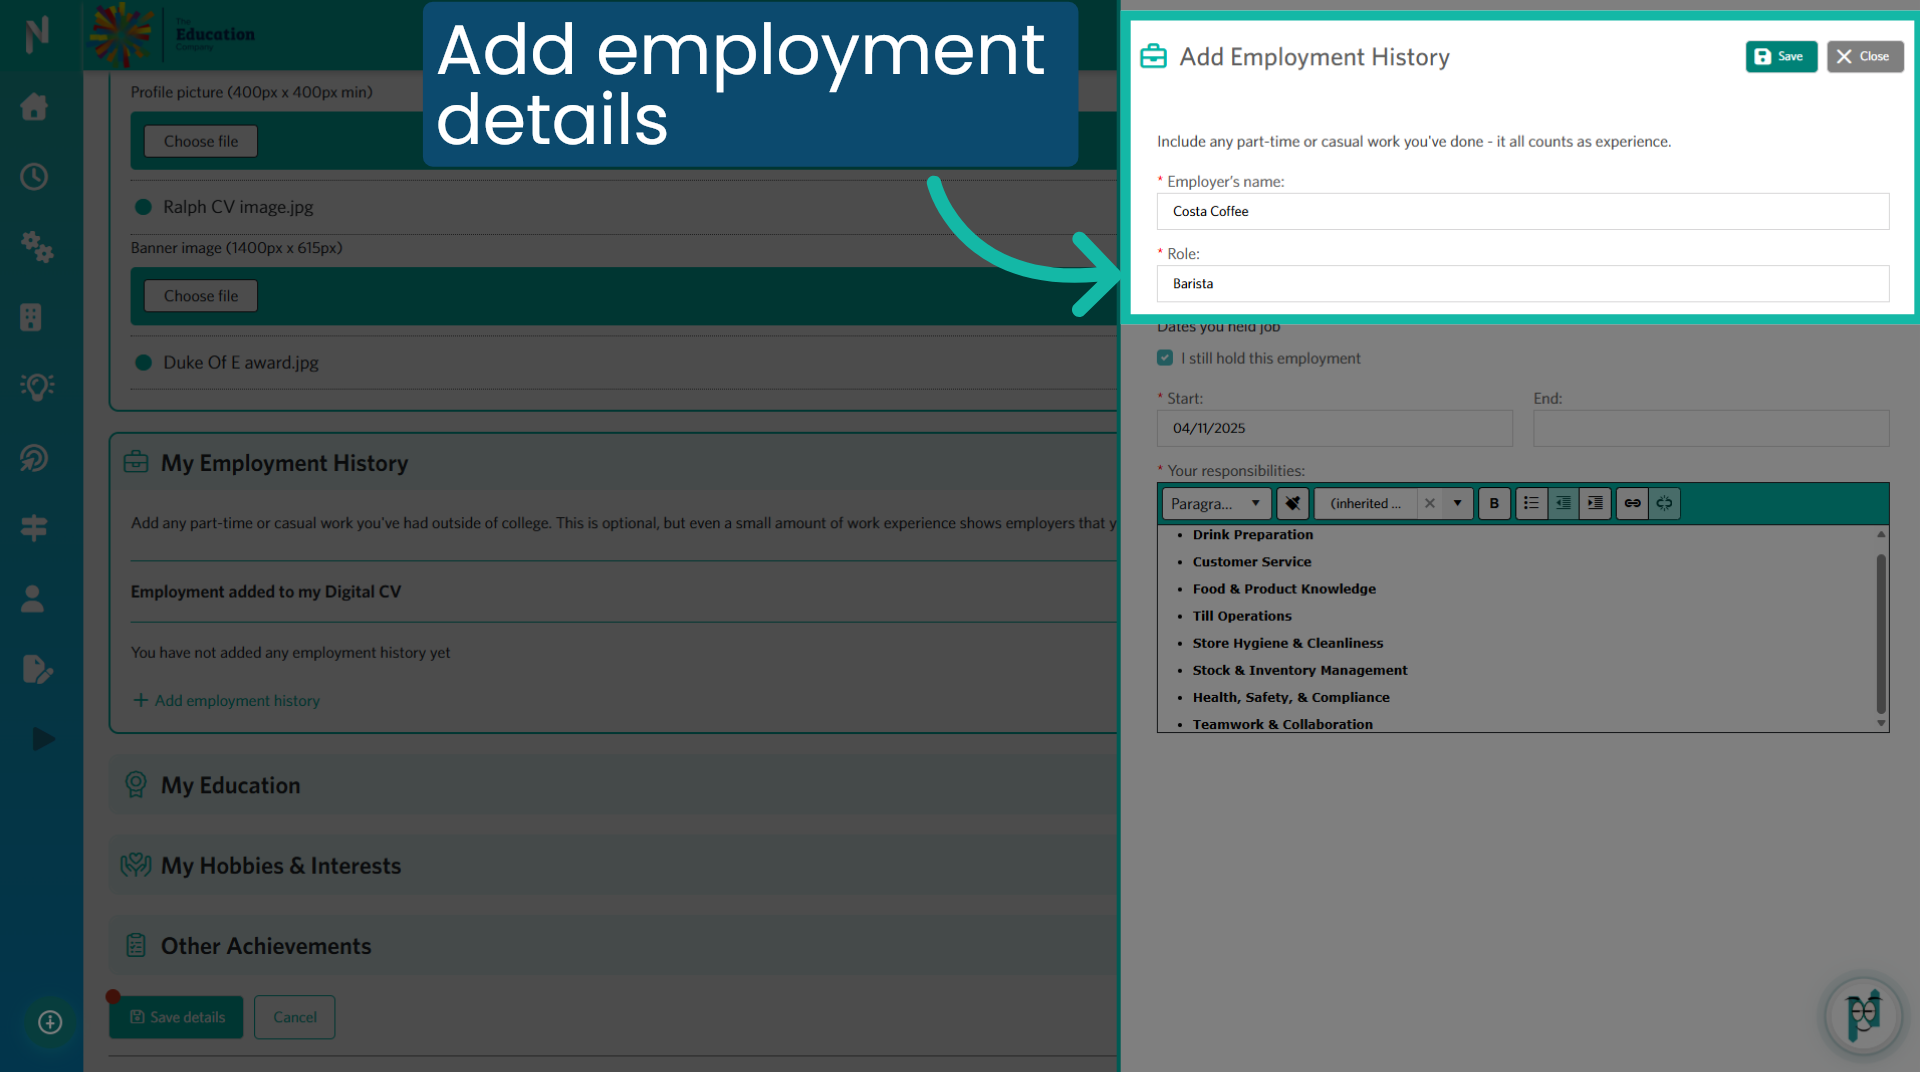Click the N logo at top left
Screen dimensions: 1920x1072
click(37, 35)
